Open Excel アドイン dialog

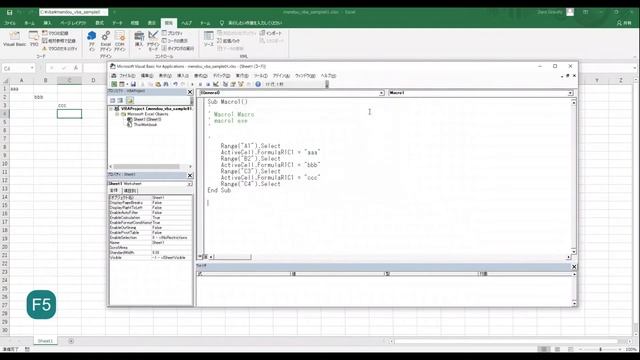(x=106, y=41)
